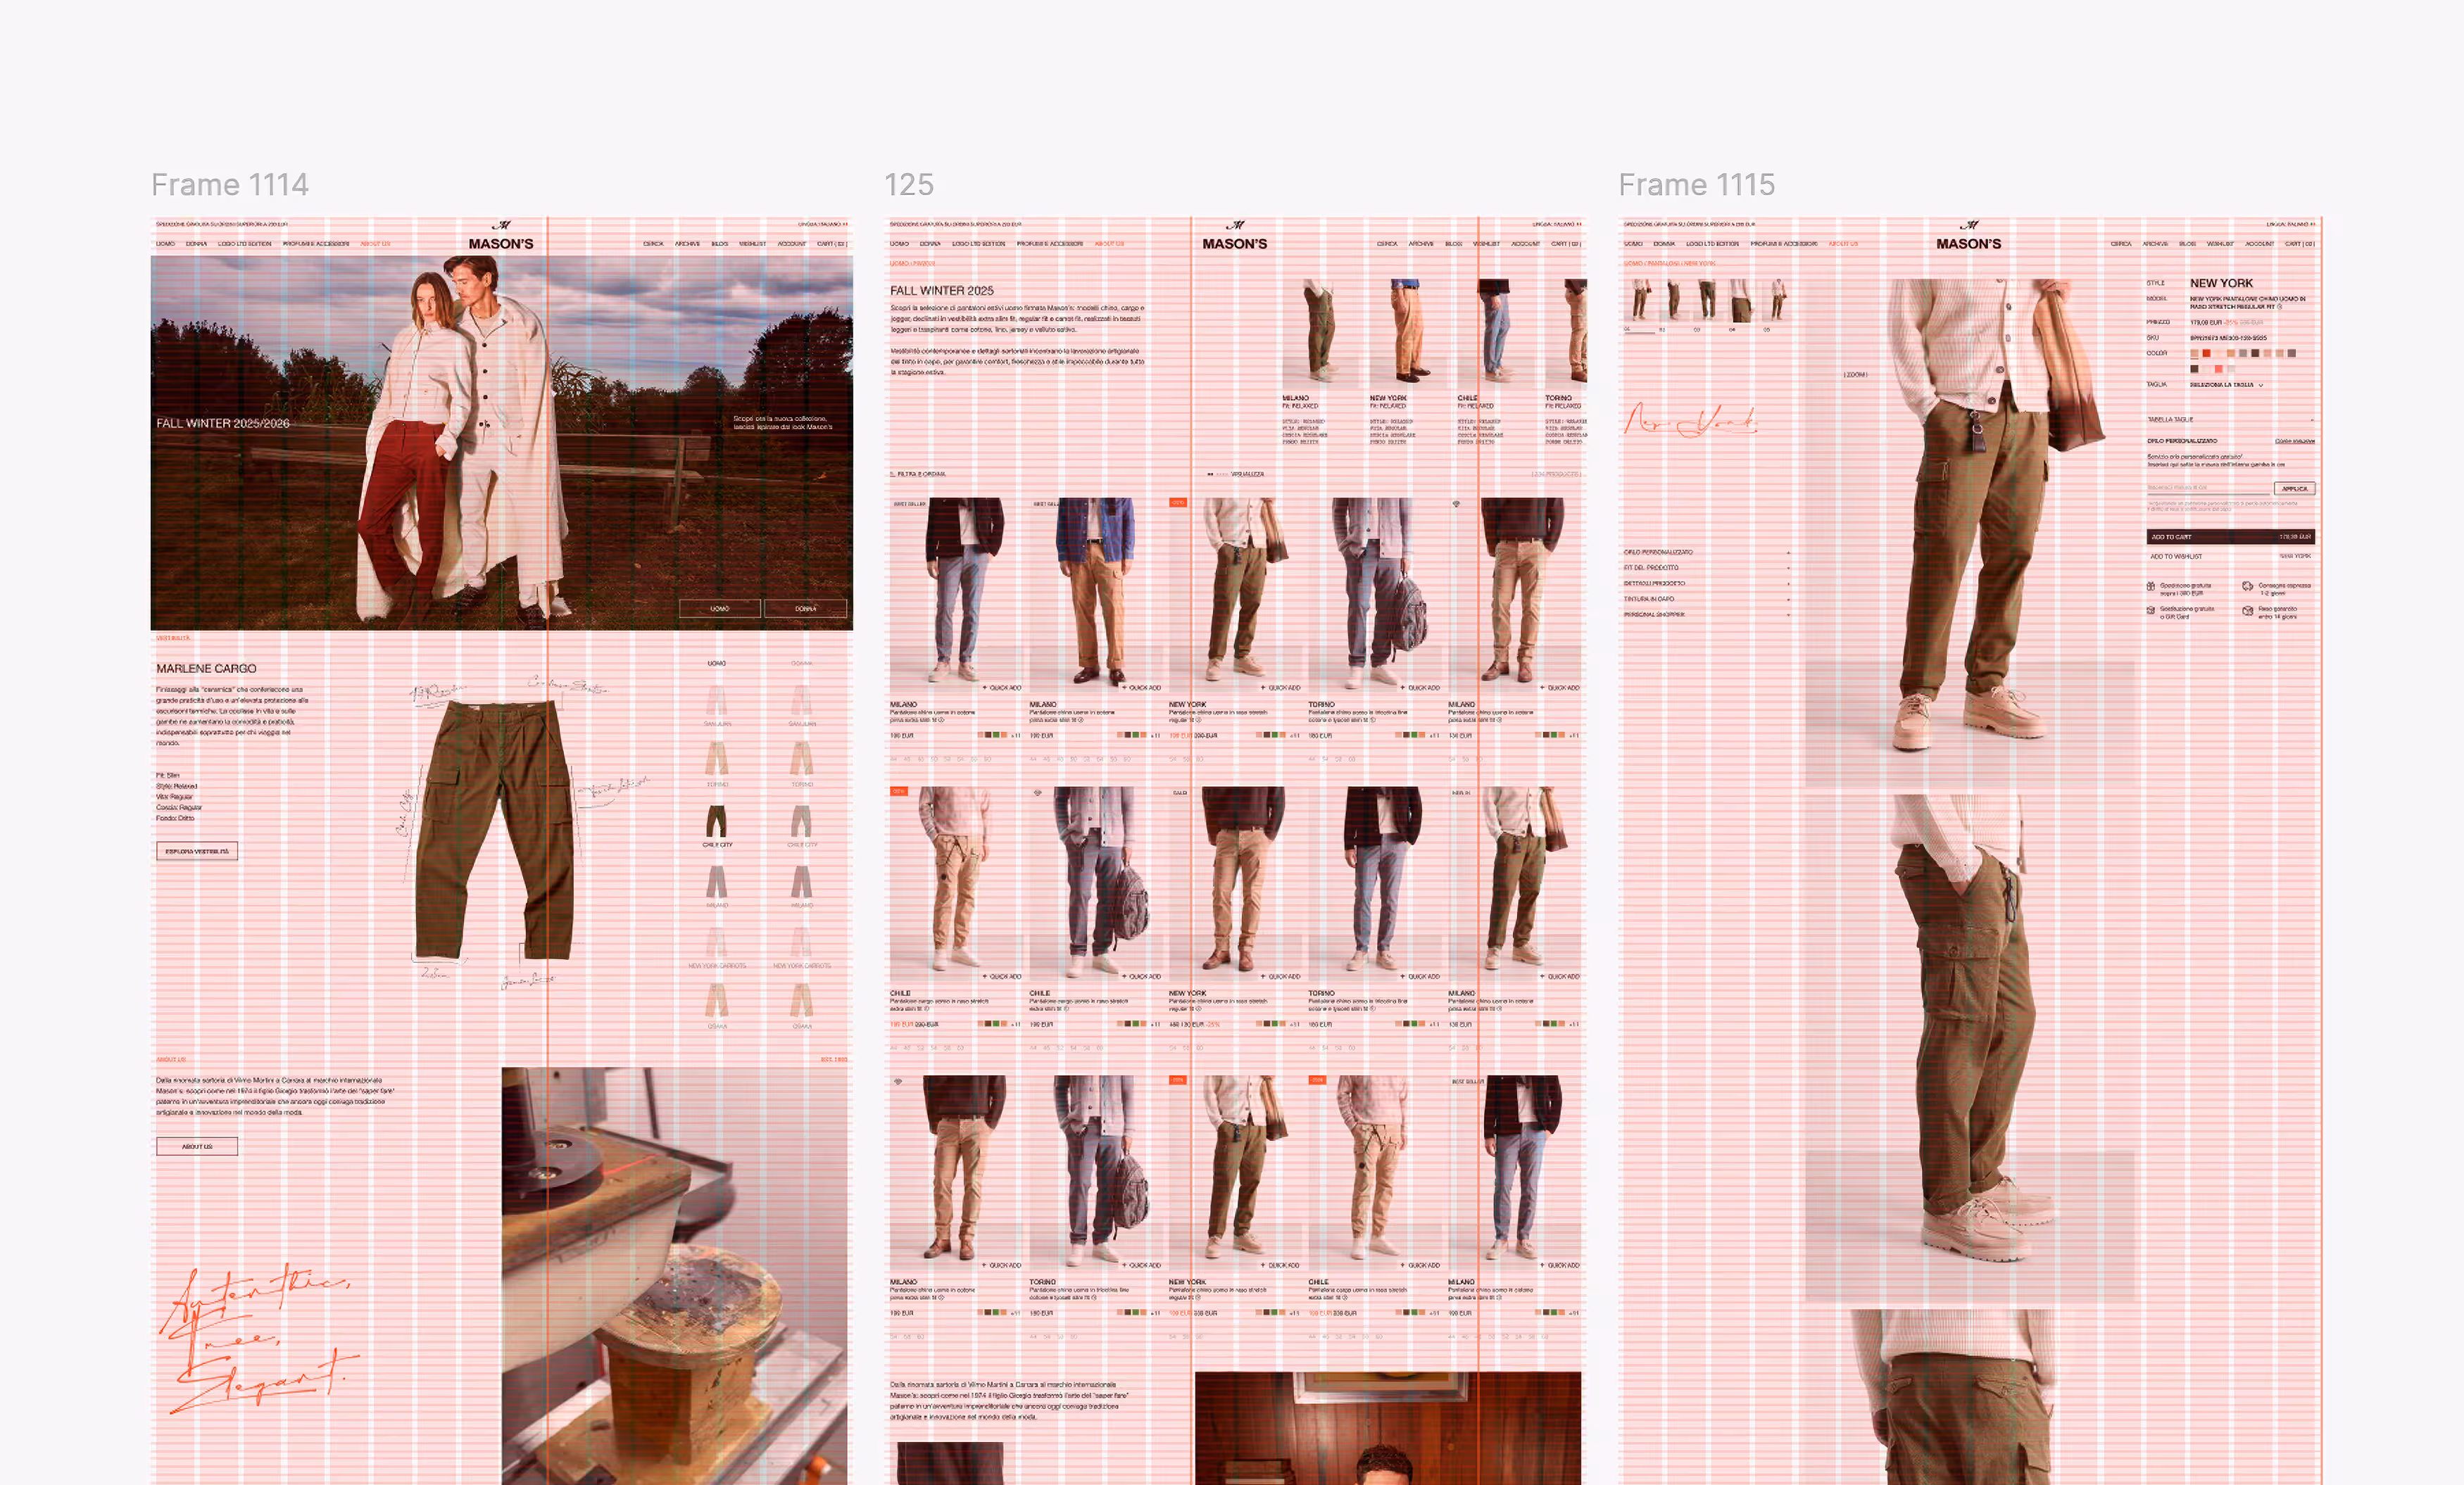This screenshot has width=2464, height=1485.
Task: Click express delivery icon in Frame 1115
Action: tap(2247, 586)
